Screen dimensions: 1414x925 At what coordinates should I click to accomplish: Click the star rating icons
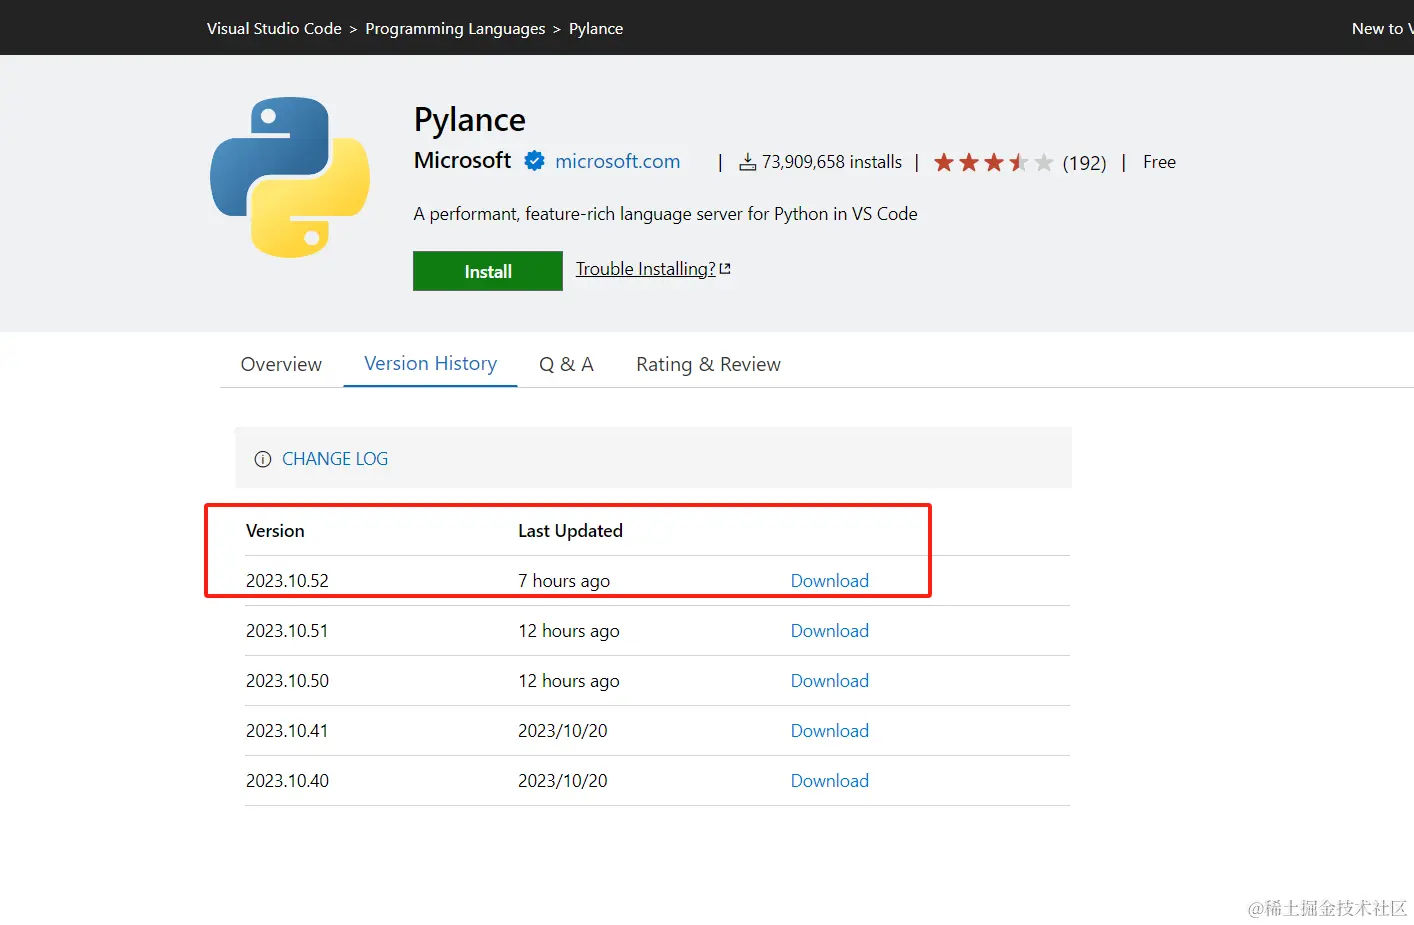[x=992, y=162]
